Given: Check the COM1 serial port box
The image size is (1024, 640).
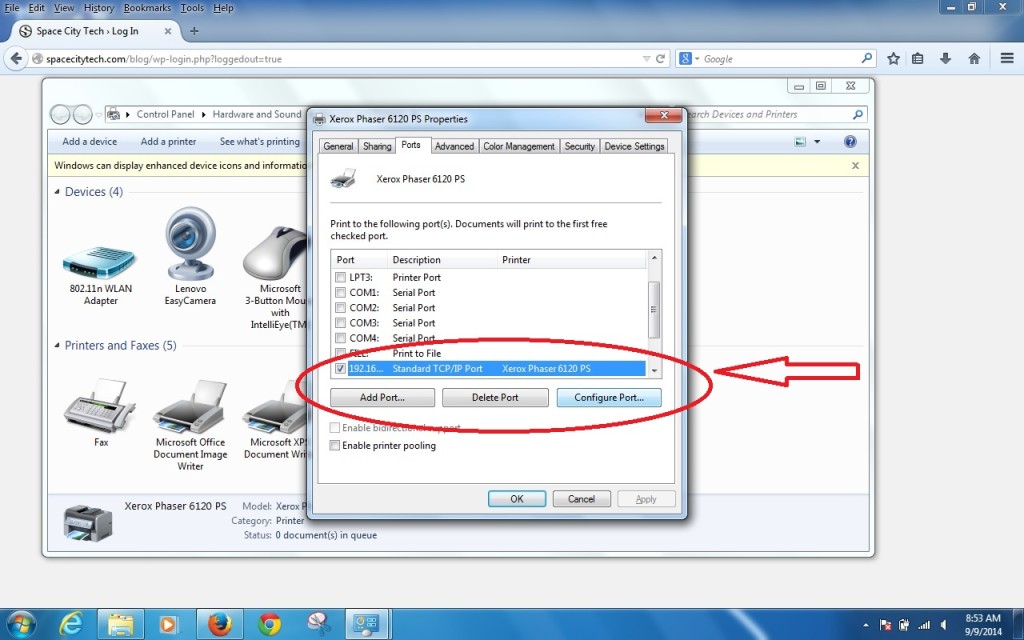Looking at the screenshot, I should tap(340, 293).
